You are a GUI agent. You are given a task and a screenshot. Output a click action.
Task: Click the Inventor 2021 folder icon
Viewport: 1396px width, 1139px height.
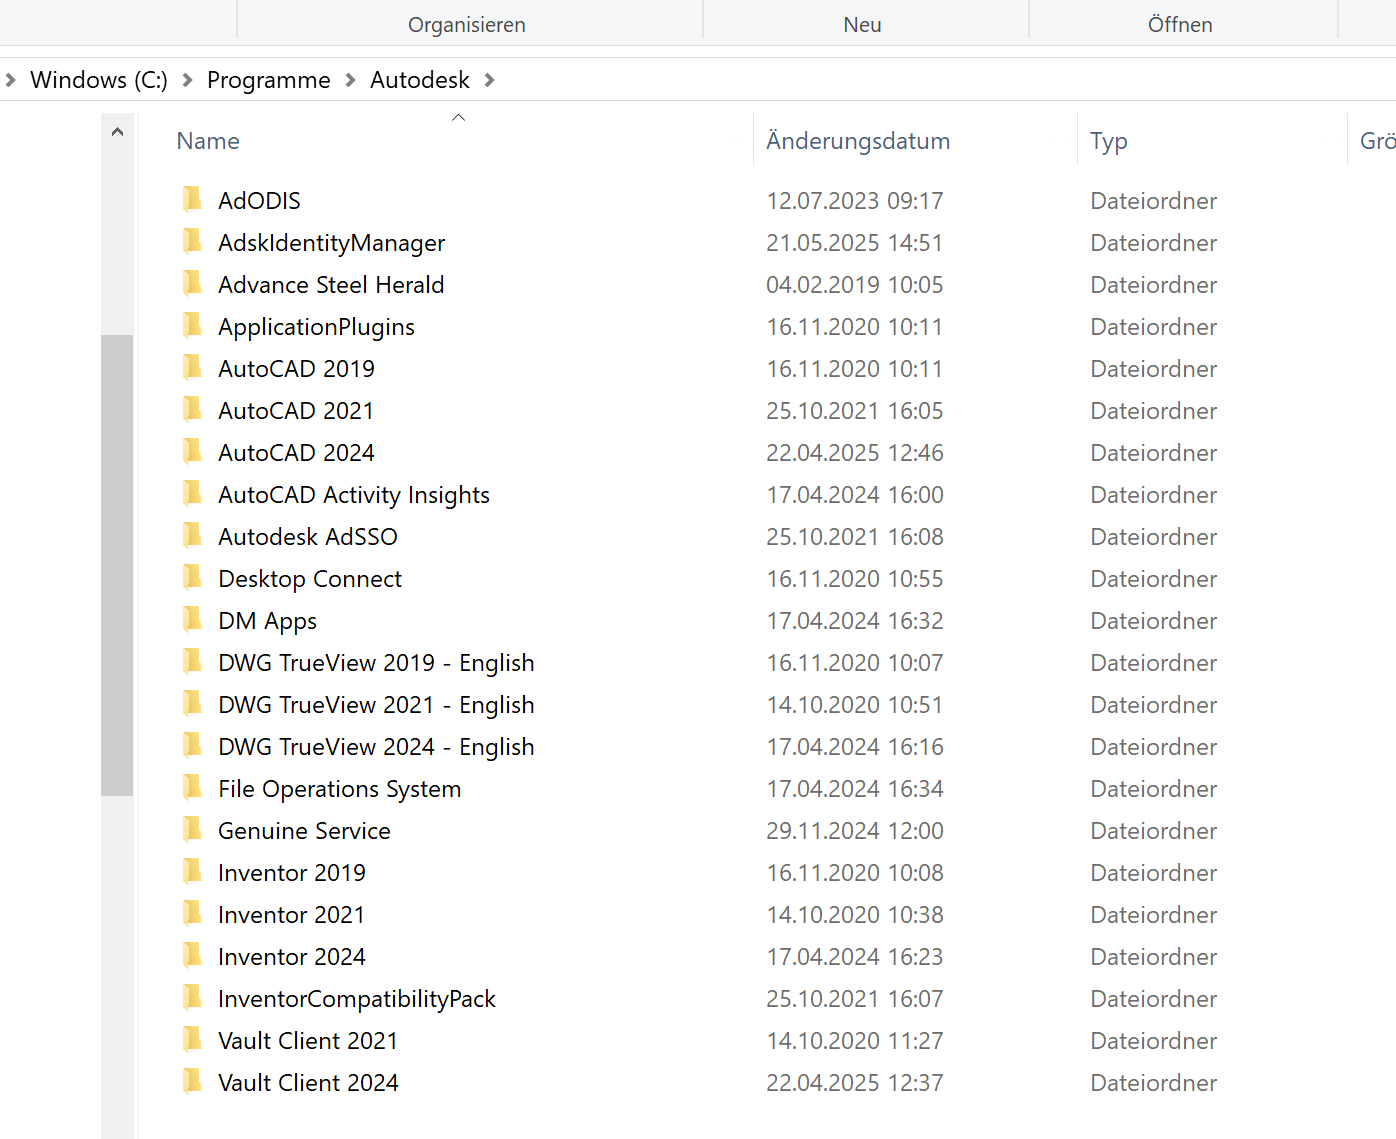[192, 913]
